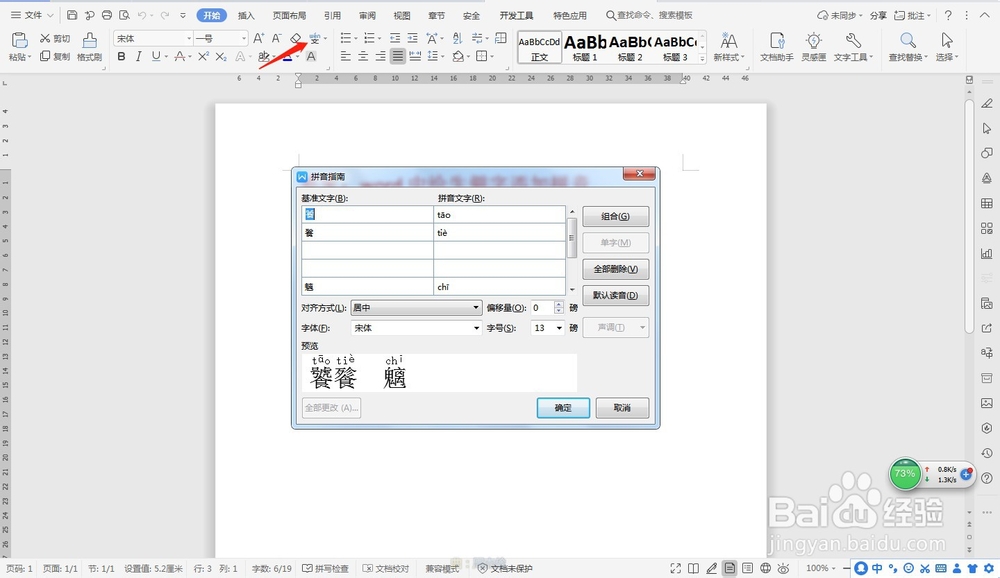Click pinyin field containing tiè

click(499, 232)
